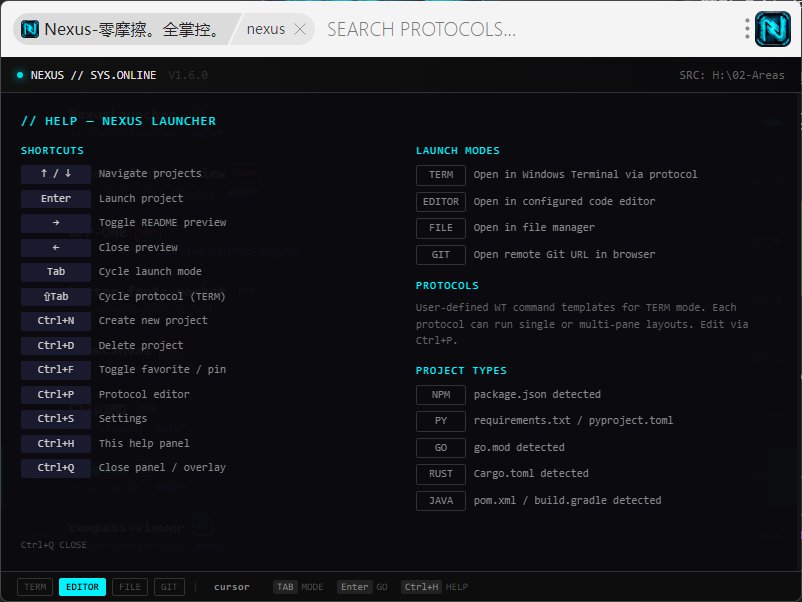Select the highlighted EDITOR mode in bottom bar
802x602 pixels.
coord(82,587)
